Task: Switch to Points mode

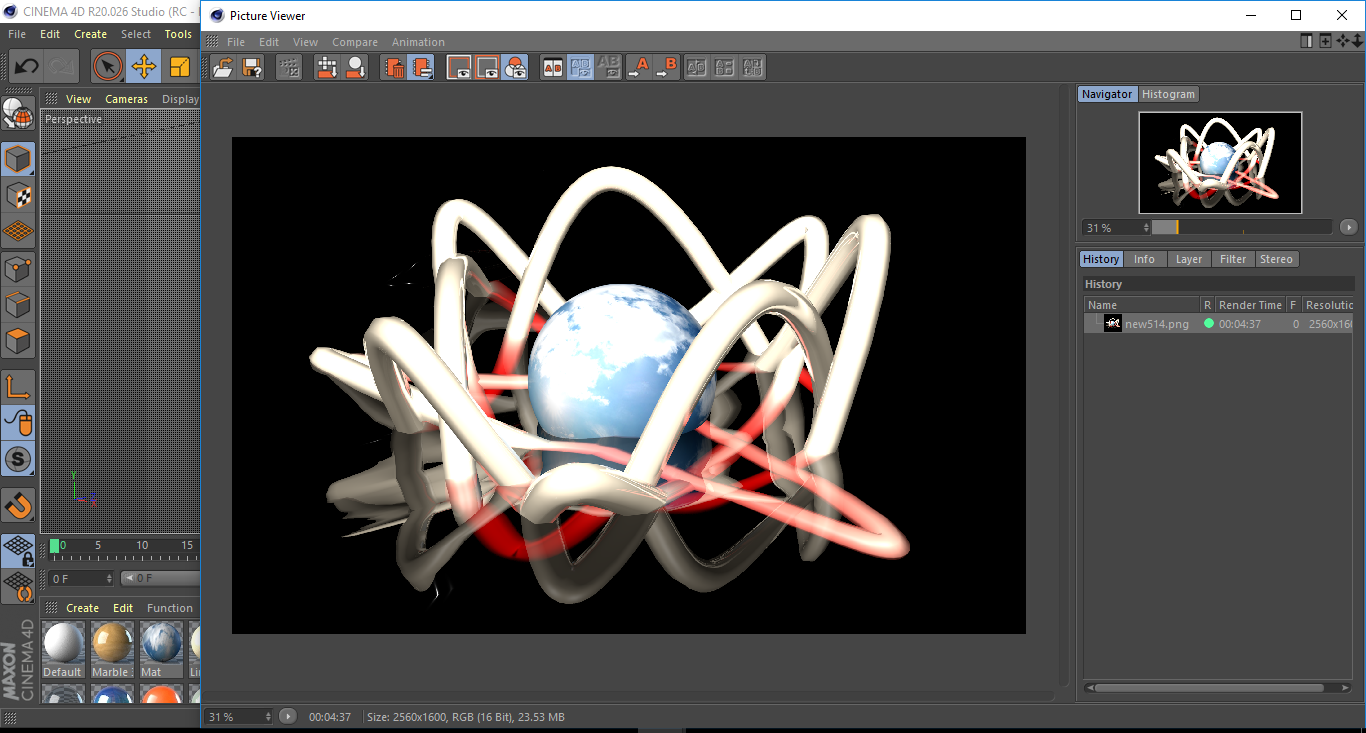Action: tap(18, 268)
